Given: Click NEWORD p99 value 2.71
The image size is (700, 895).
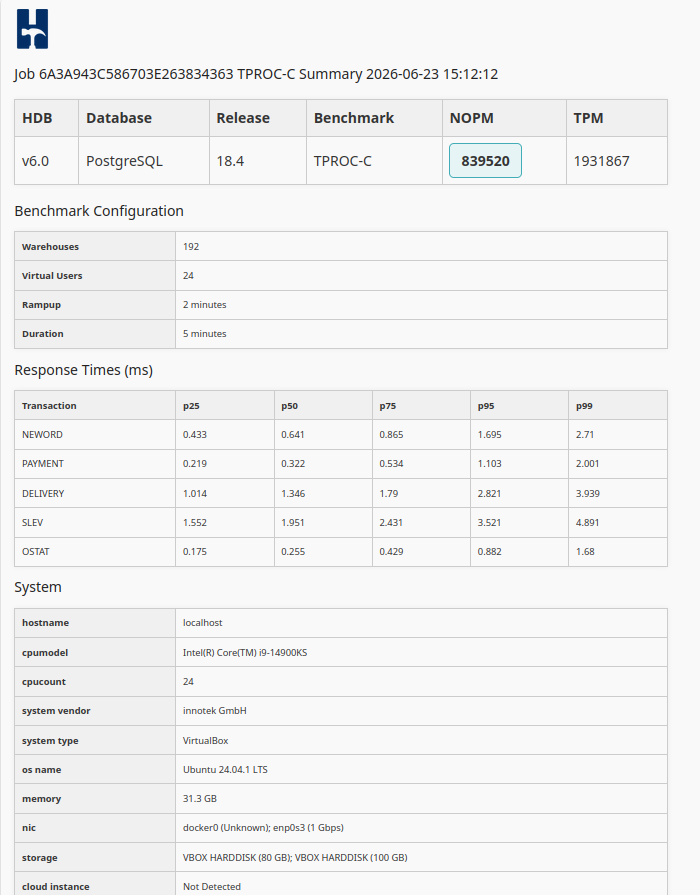Looking at the screenshot, I should tap(585, 435).
